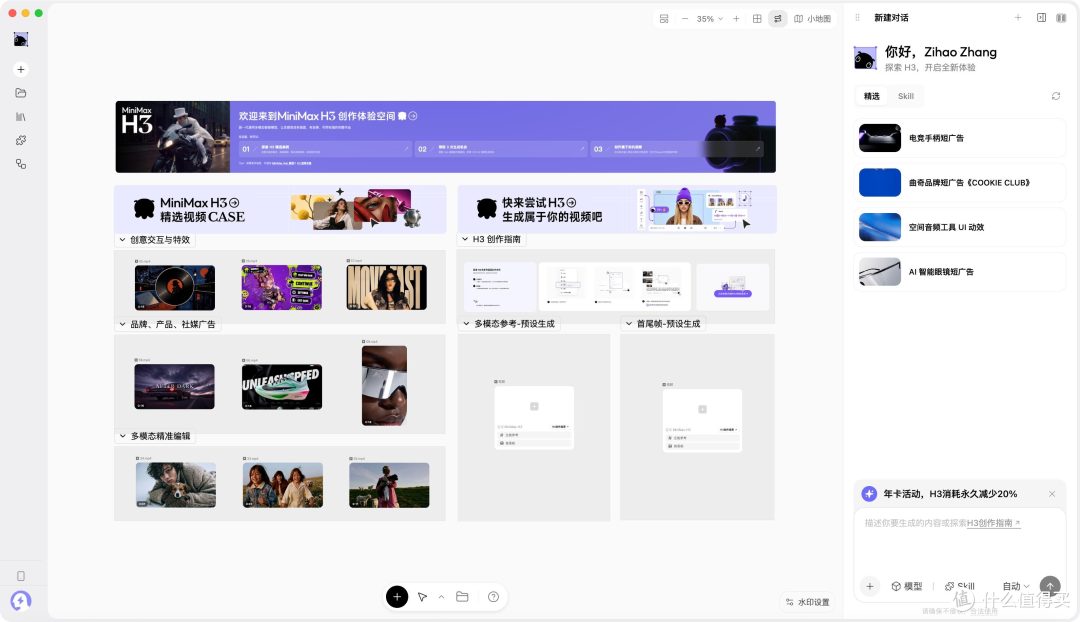Open the H3创作指南 link in prompt box
The width and height of the screenshot is (1080, 622).
[x=993, y=523]
